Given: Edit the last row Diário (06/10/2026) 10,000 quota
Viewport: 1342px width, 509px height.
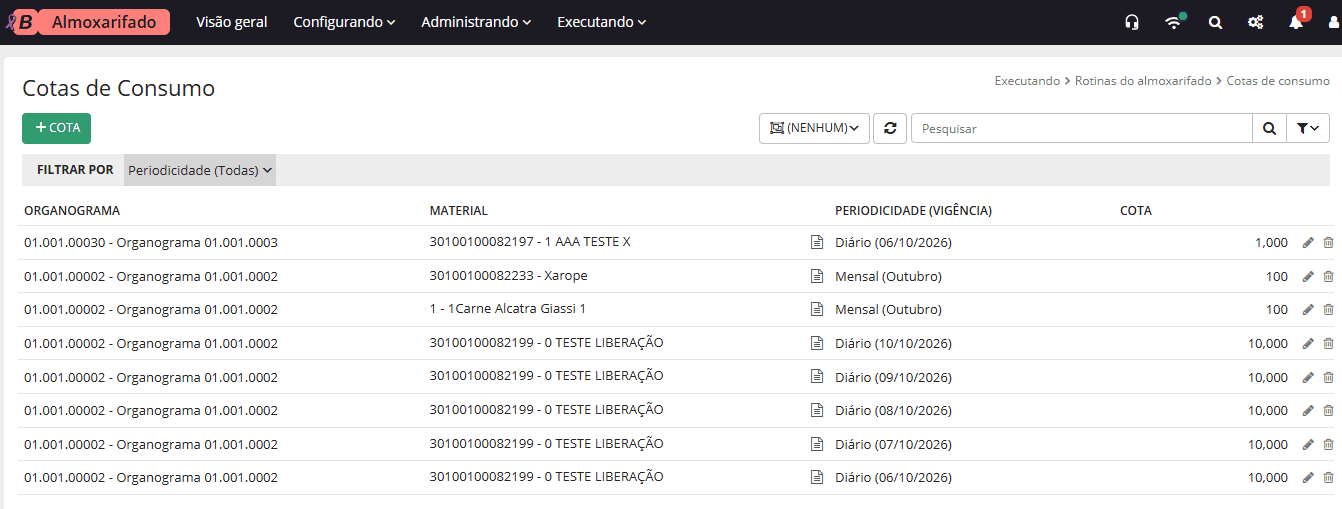Looking at the screenshot, I should pyautogui.click(x=1308, y=478).
